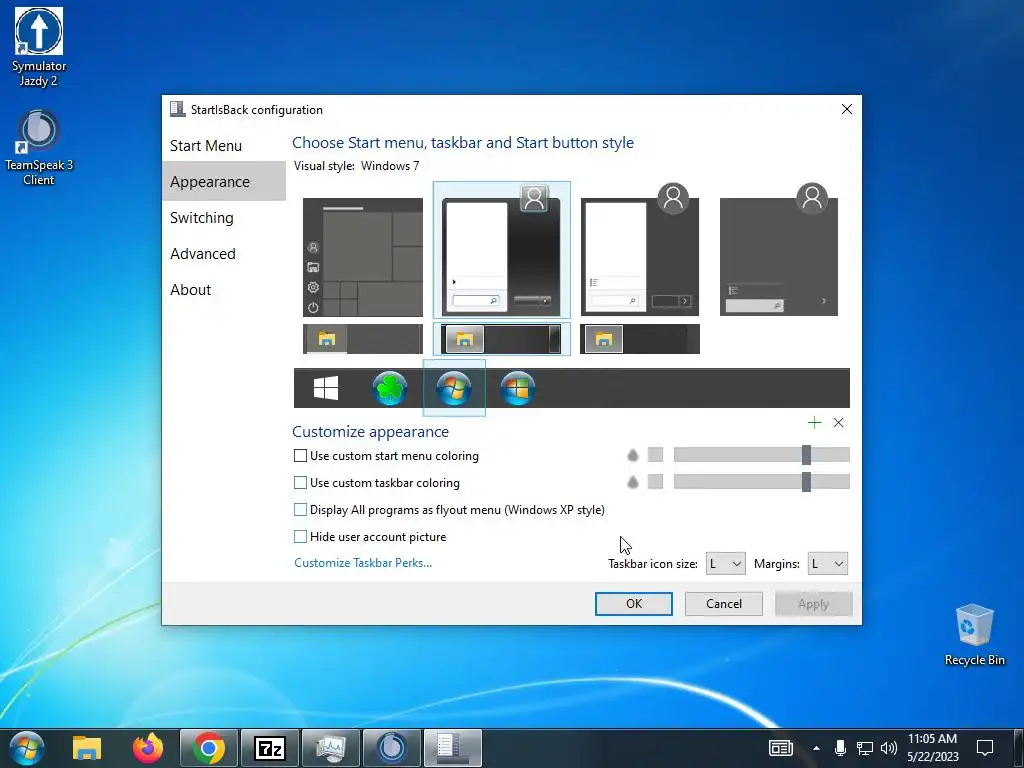Viewport: 1024px width, 768px height.
Task: Click the microphone tray icon
Action: (841, 748)
